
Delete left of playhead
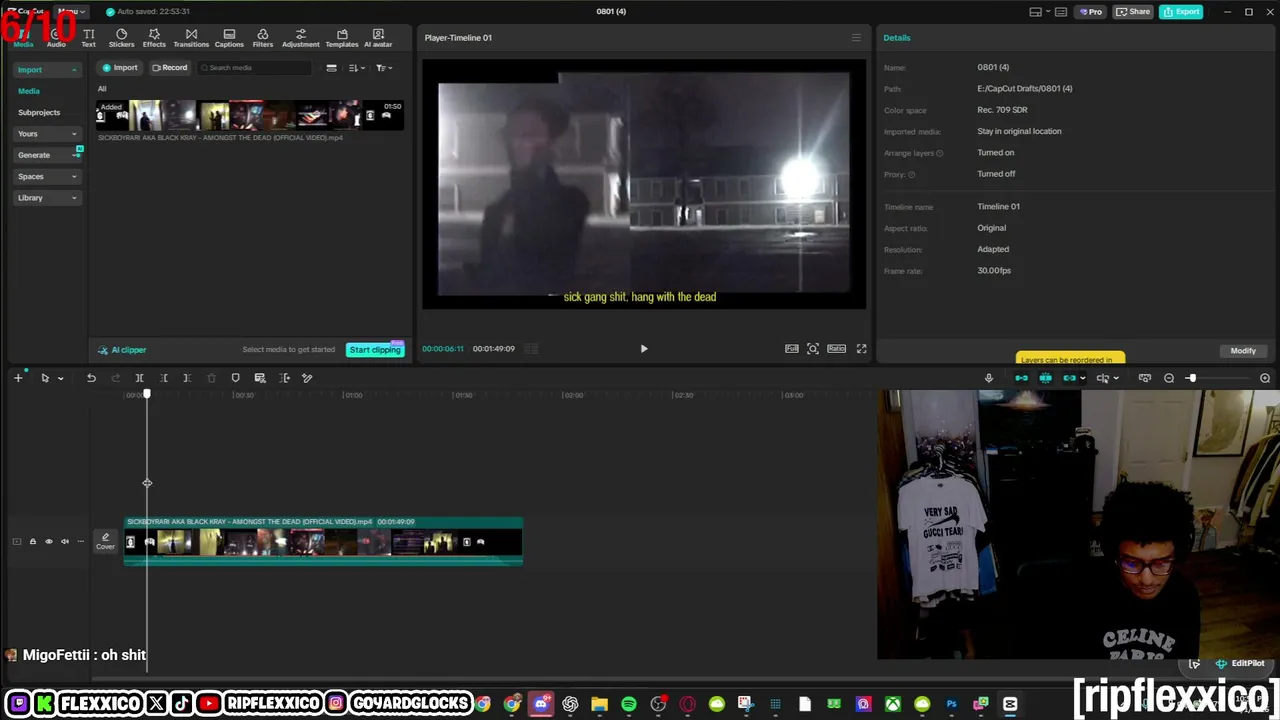click(163, 378)
